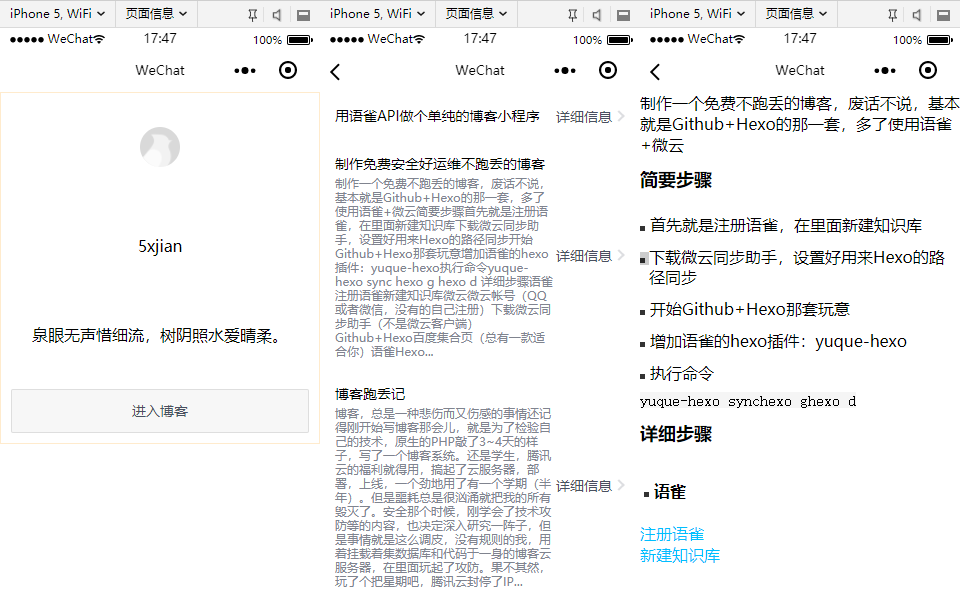Image resolution: width=960 pixels, height=595 pixels.
Task: Open 页面信息 dropdown in second panel
Action: pos(476,13)
